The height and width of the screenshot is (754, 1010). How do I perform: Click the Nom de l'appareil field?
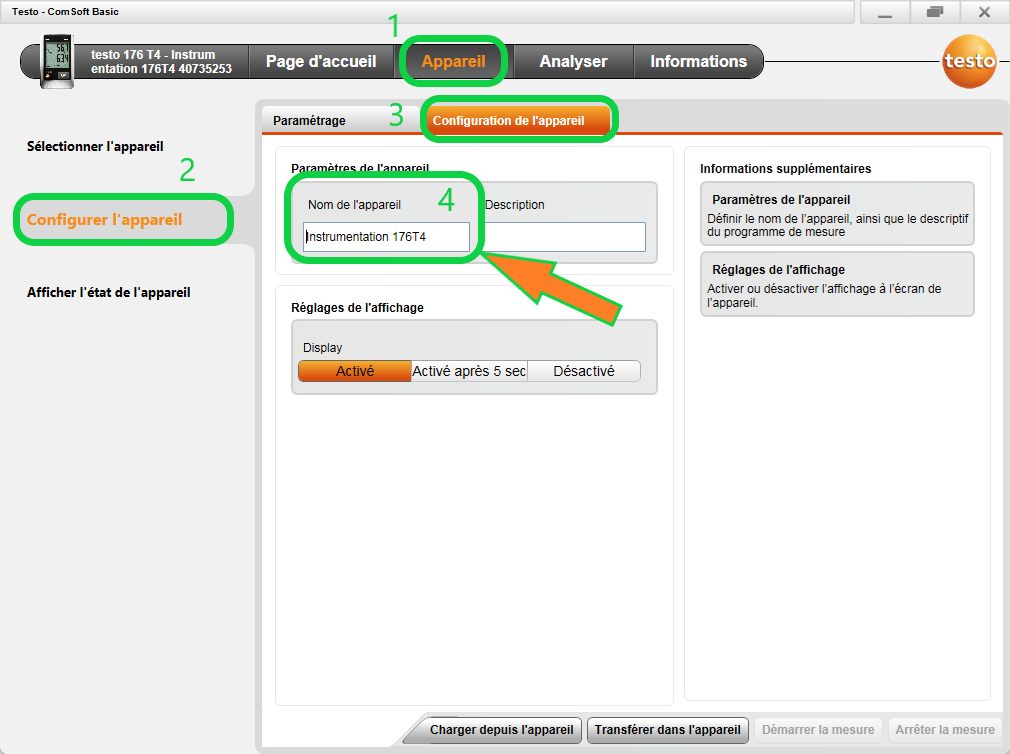[386, 237]
